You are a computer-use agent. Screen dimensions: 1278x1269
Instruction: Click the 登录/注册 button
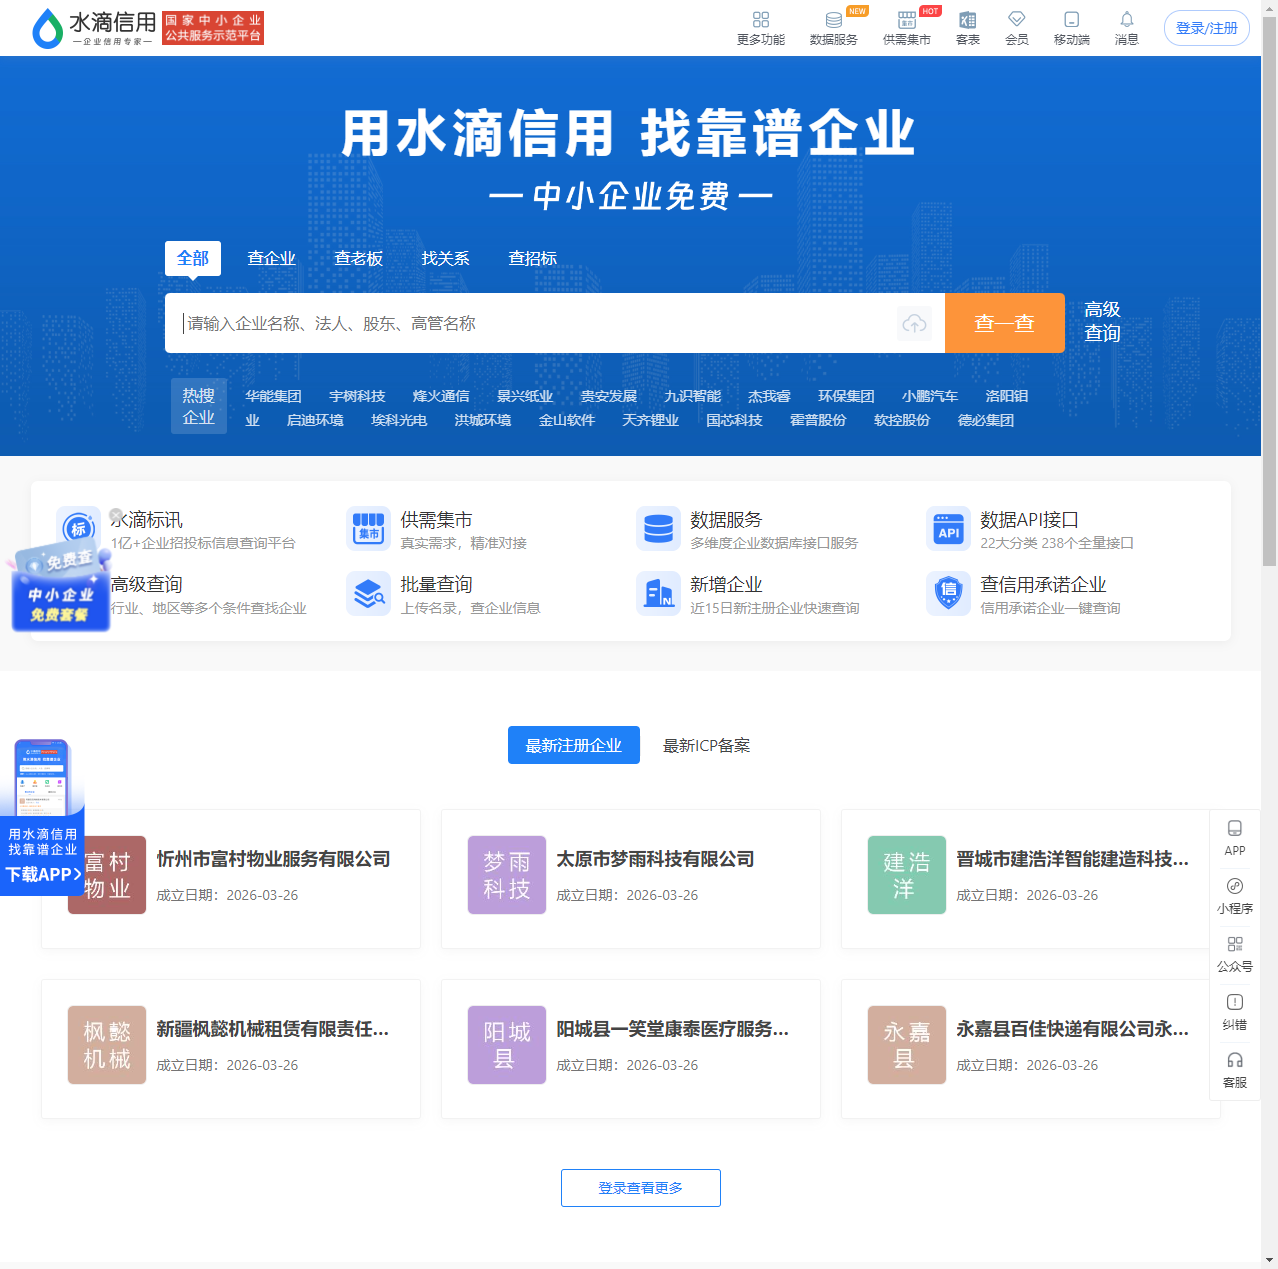1206,27
